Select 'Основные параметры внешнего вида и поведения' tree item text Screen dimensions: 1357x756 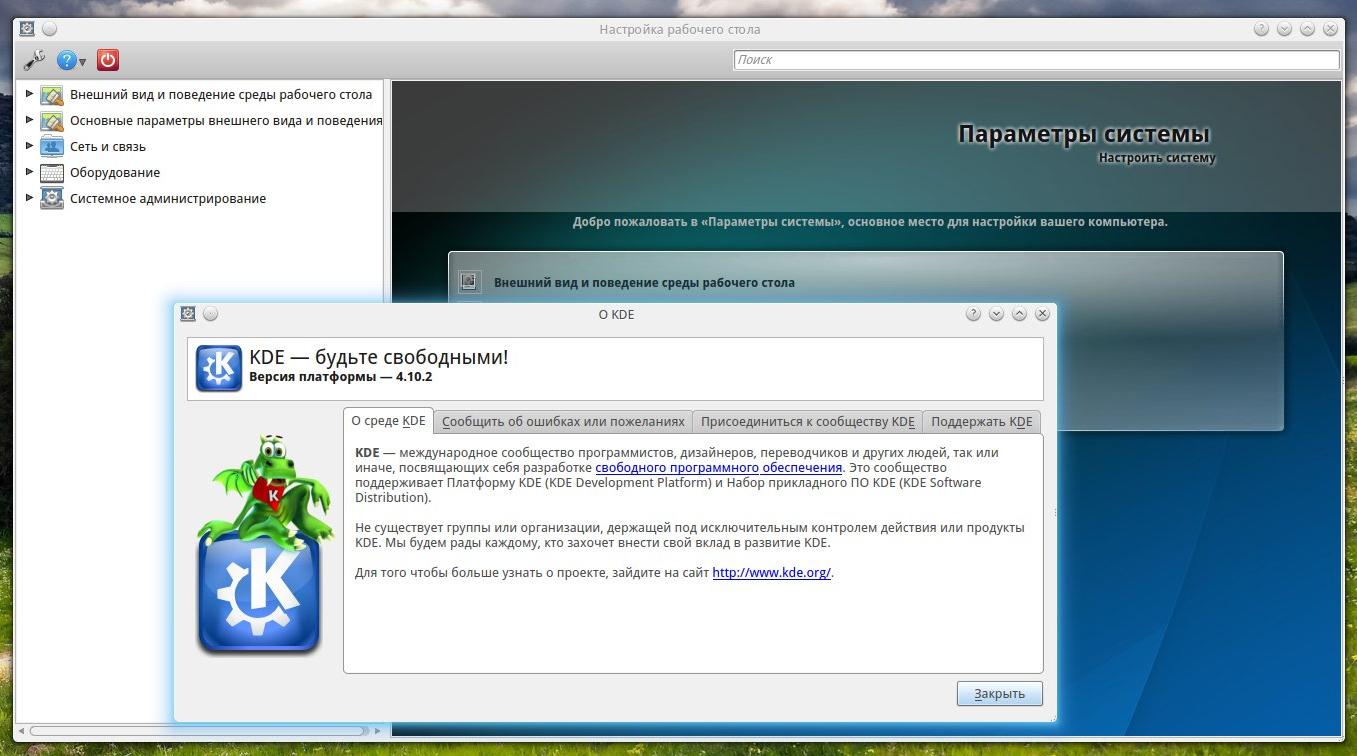tap(226, 121)
